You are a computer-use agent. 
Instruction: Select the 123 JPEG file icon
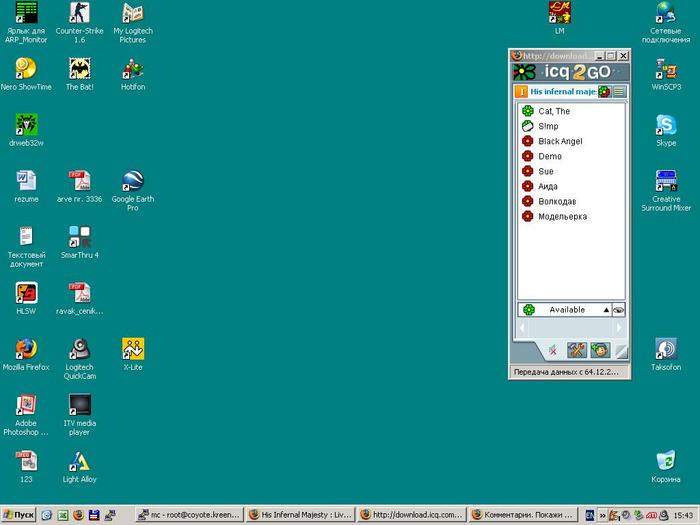pyautogui.click(x=26, y=461)
